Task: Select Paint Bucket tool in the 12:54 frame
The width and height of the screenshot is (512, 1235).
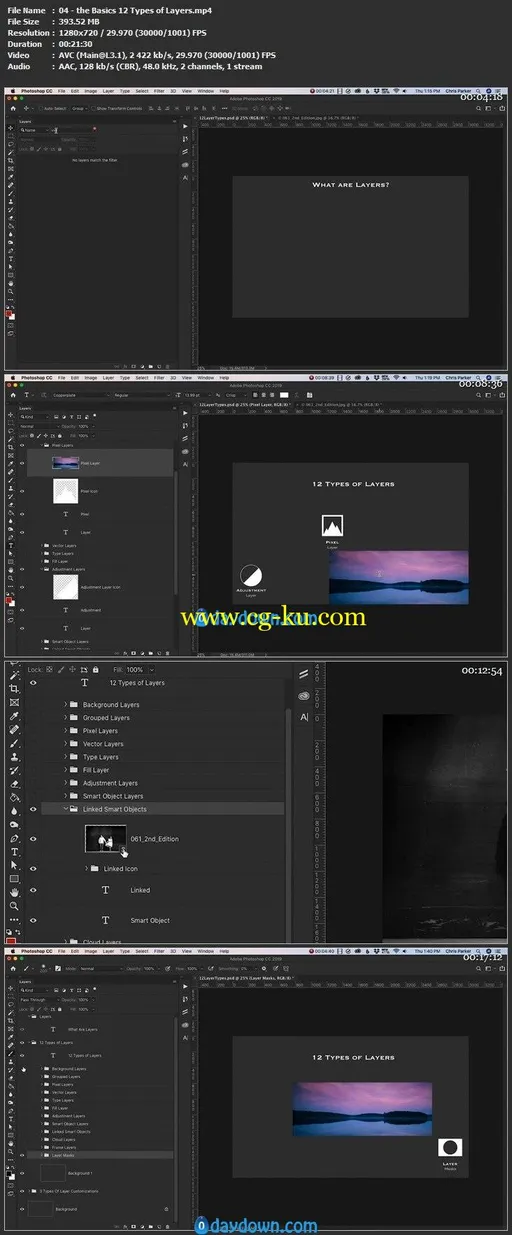Action: point(14,798)
